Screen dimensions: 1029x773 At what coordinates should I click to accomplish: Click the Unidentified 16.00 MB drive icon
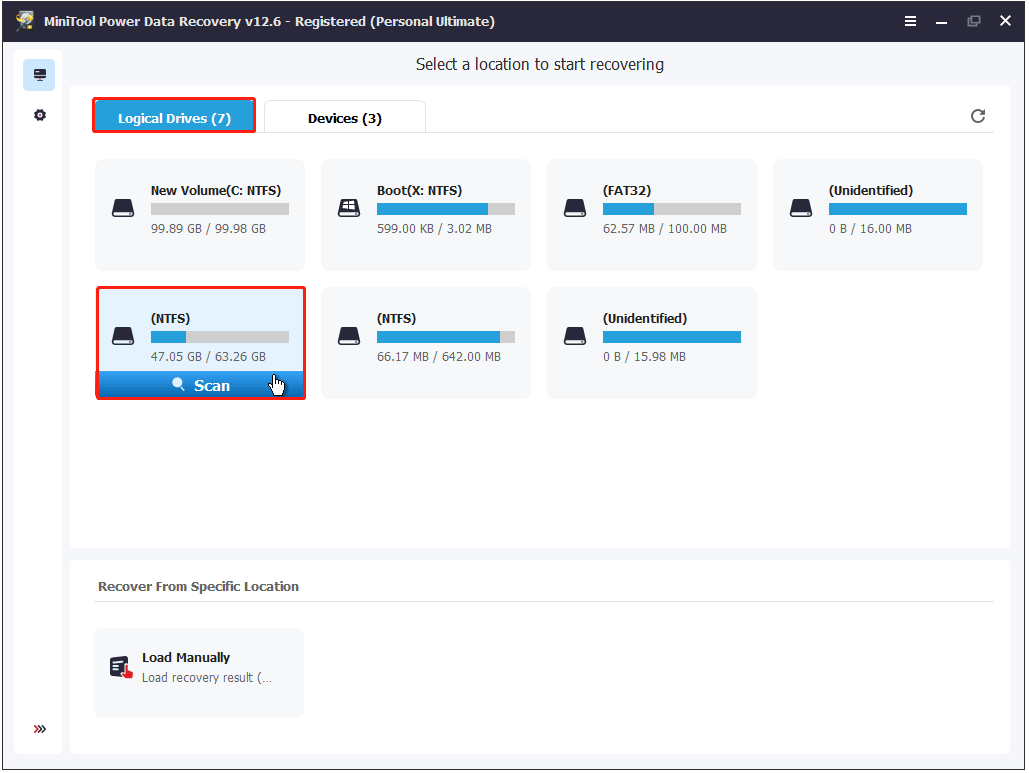point(801,207)
